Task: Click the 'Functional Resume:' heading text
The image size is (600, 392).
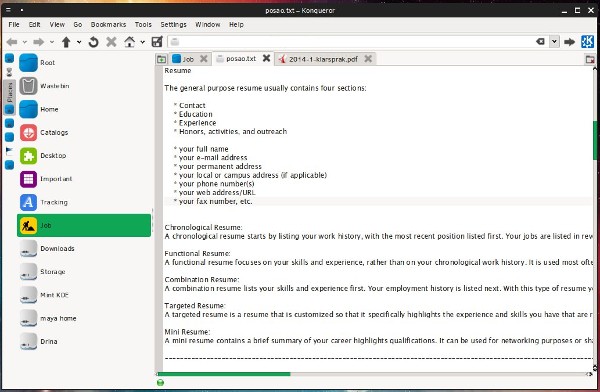Action: (x=197, y=253)
